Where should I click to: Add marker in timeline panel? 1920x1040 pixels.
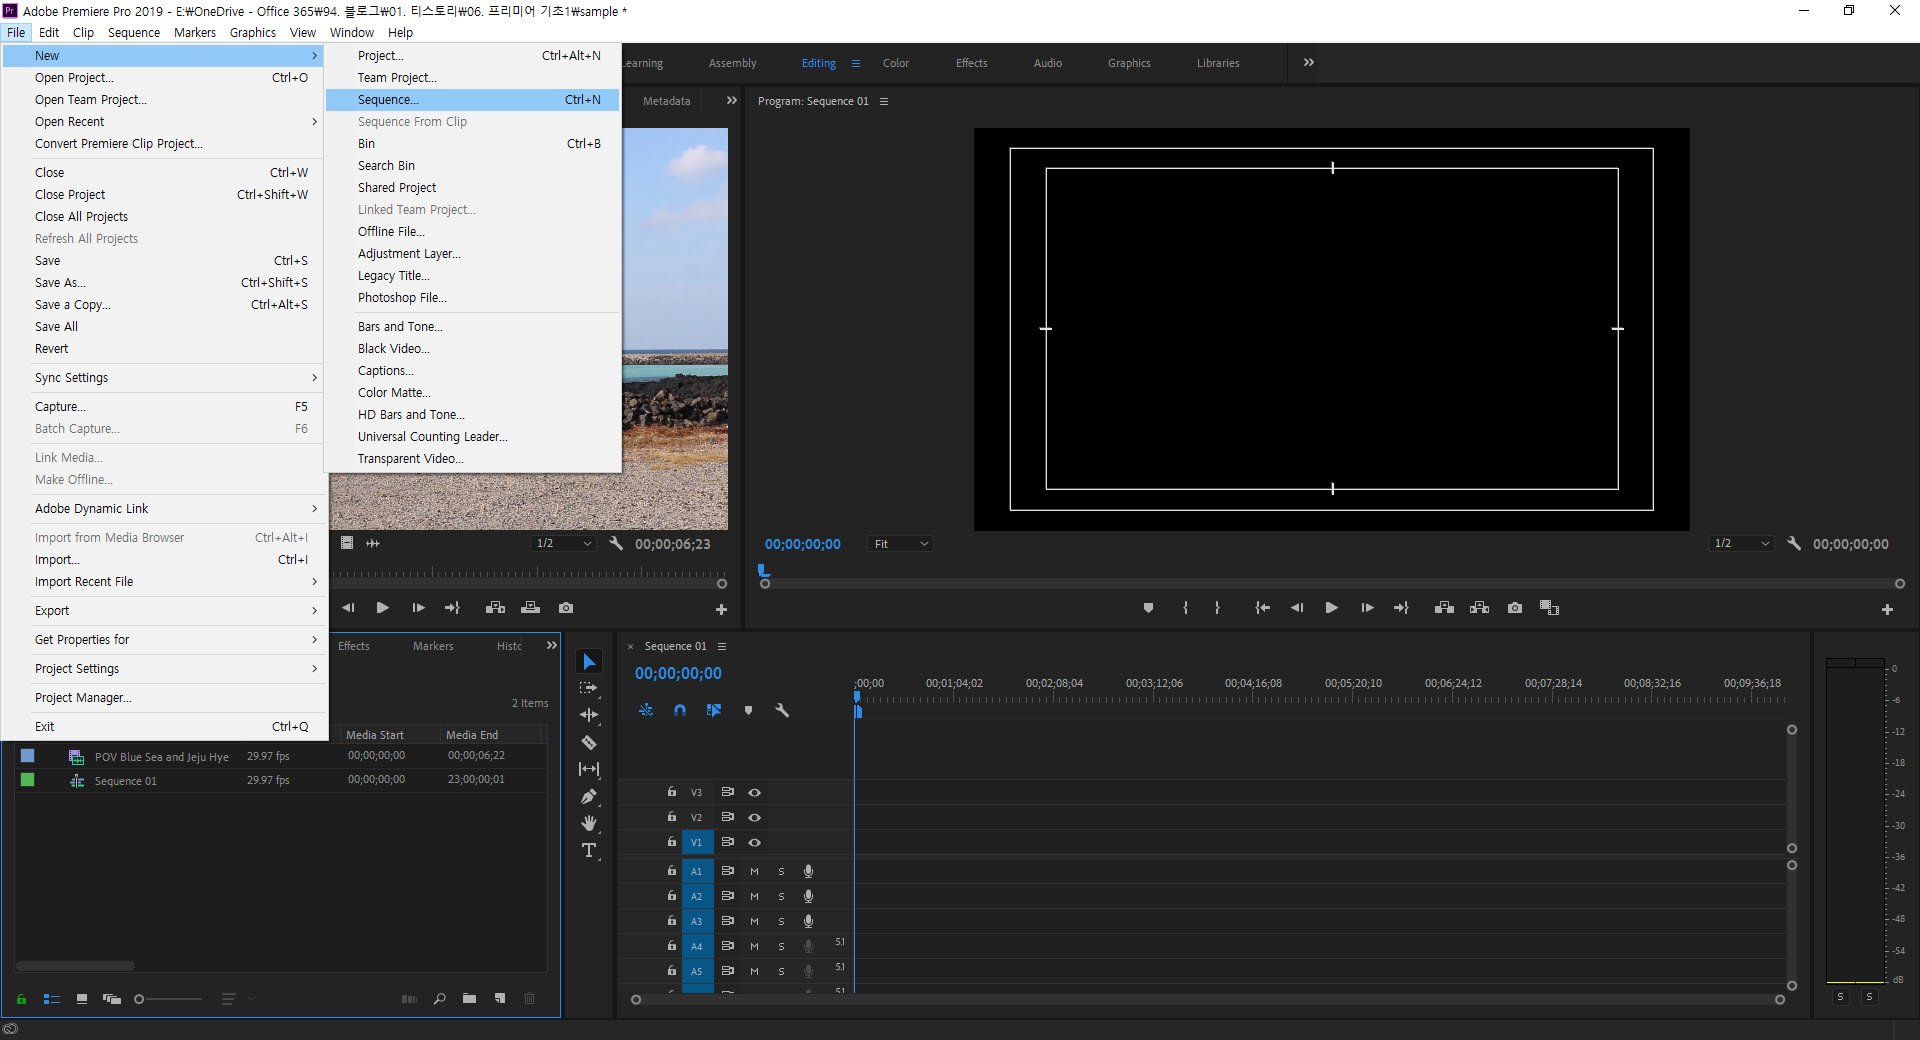pos(748,710)
